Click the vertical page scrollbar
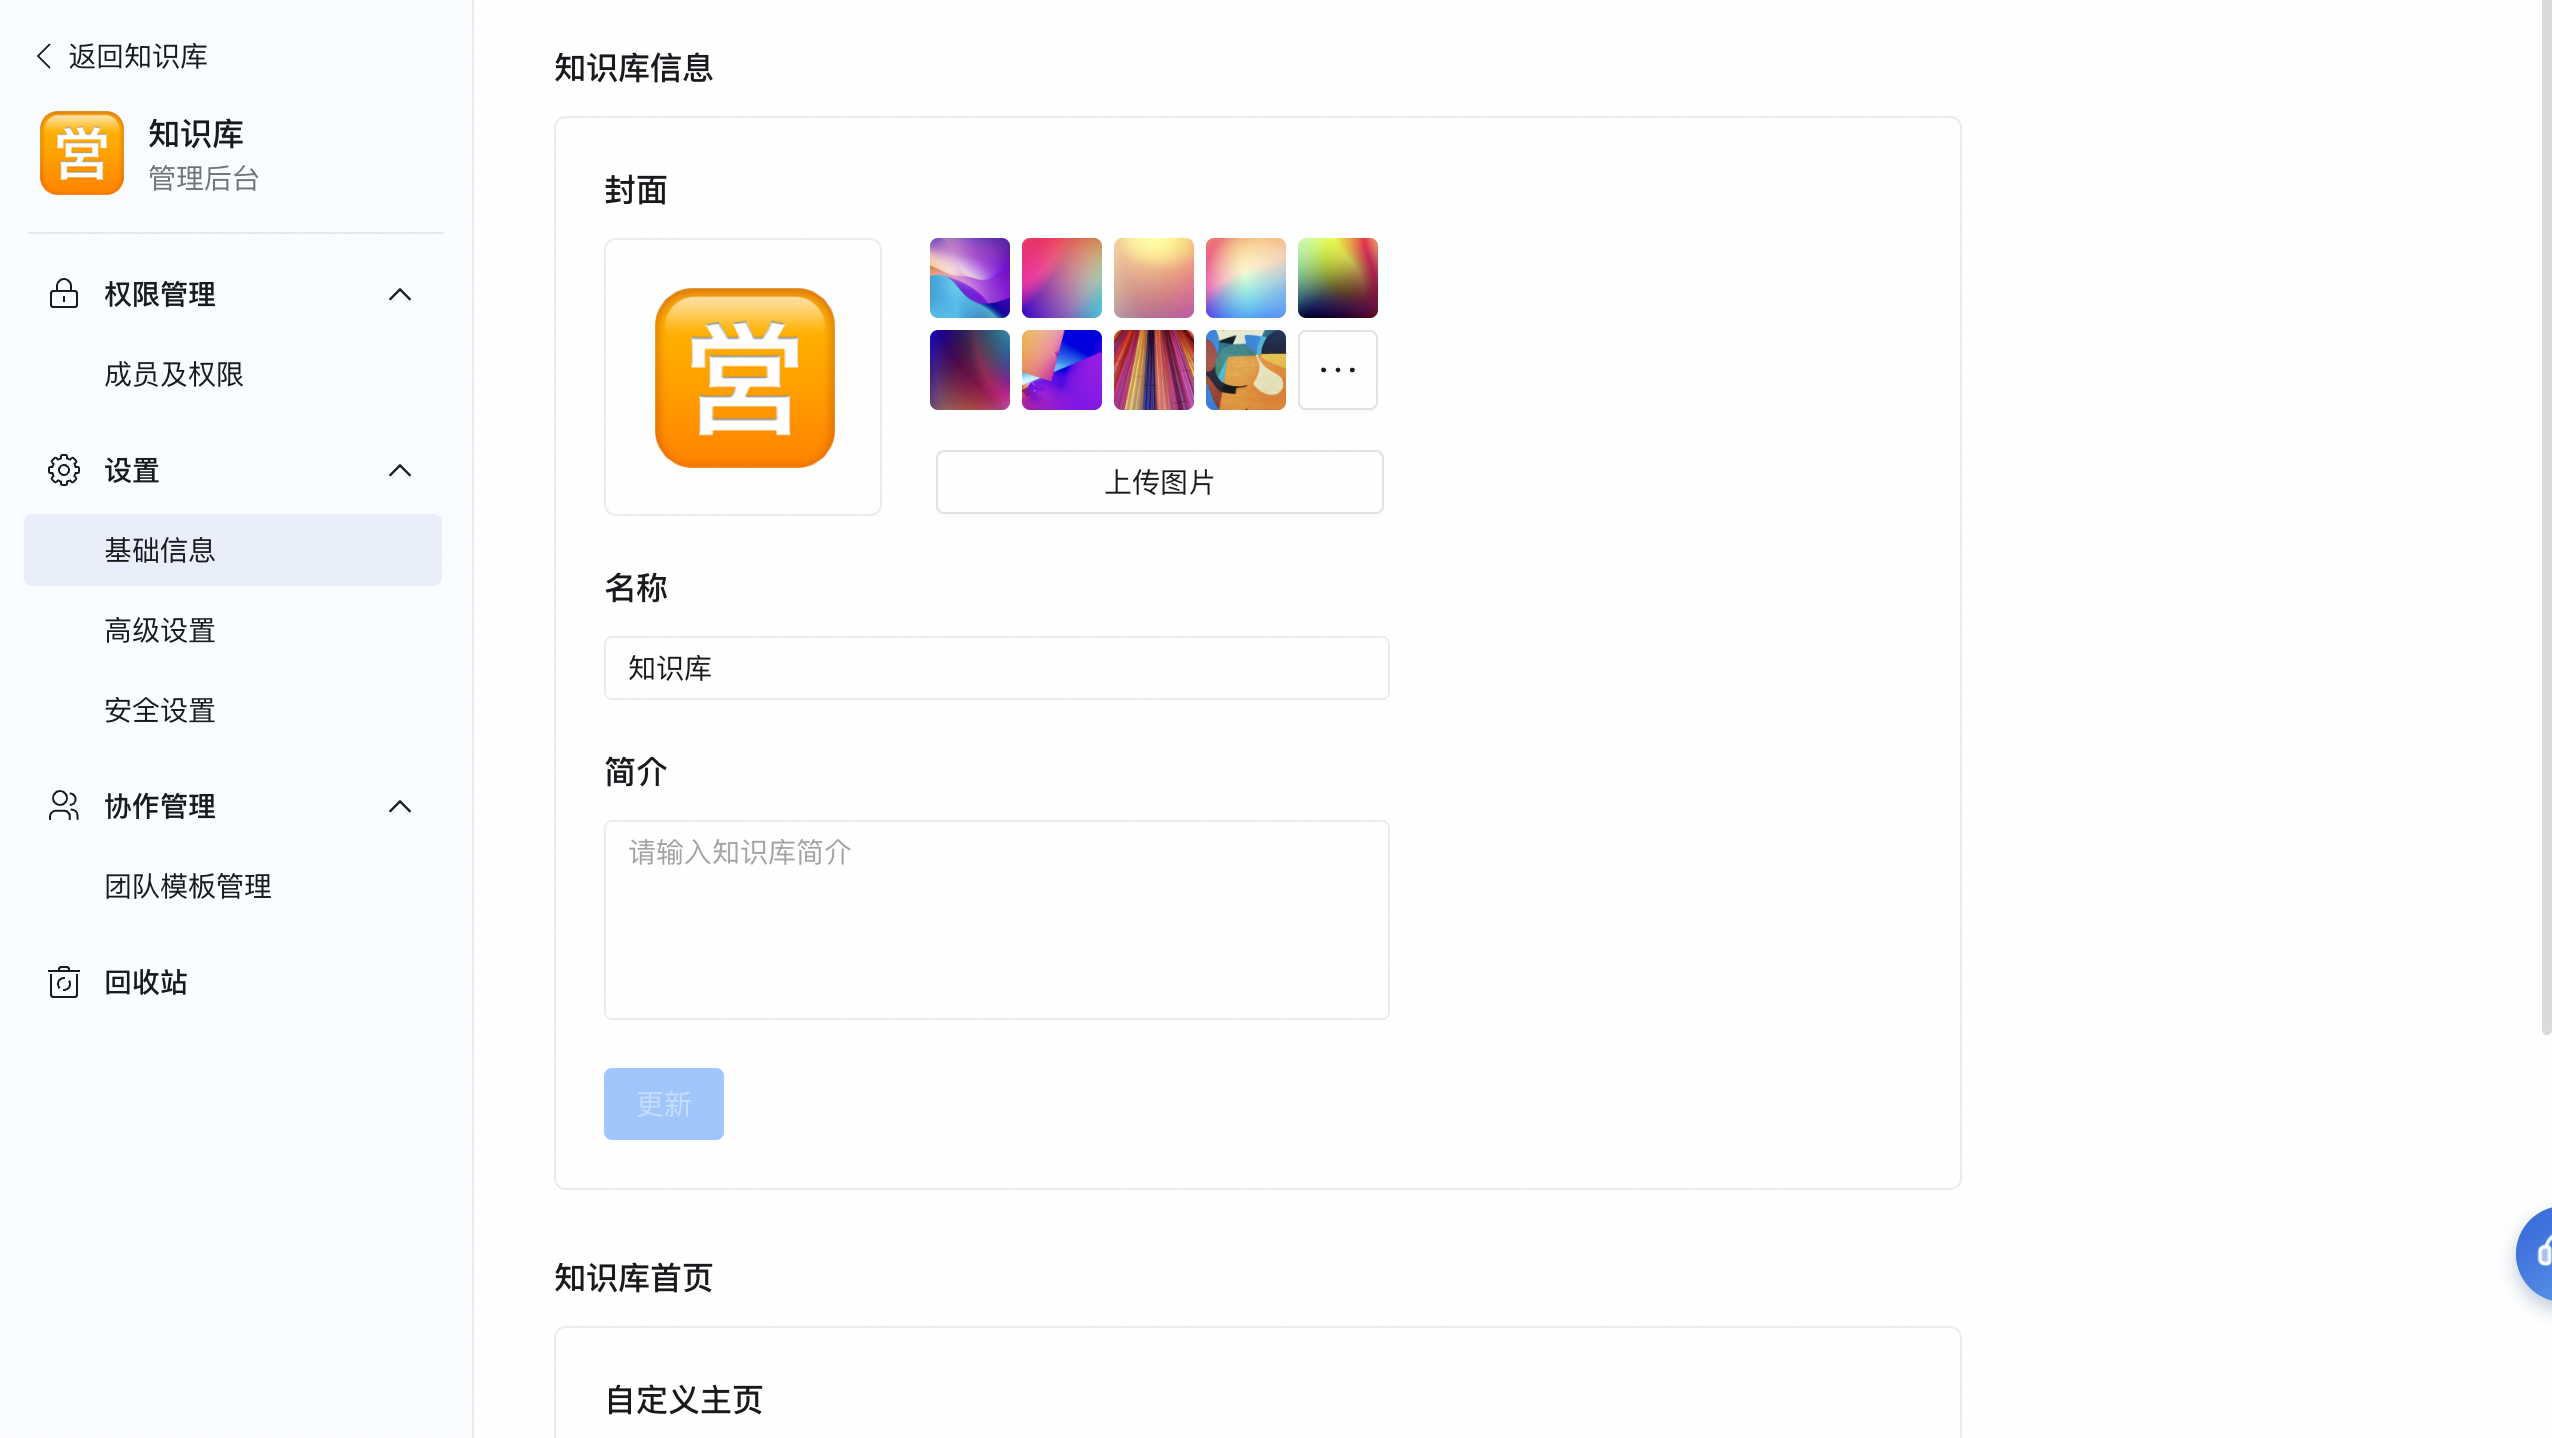 [2546, 517]
